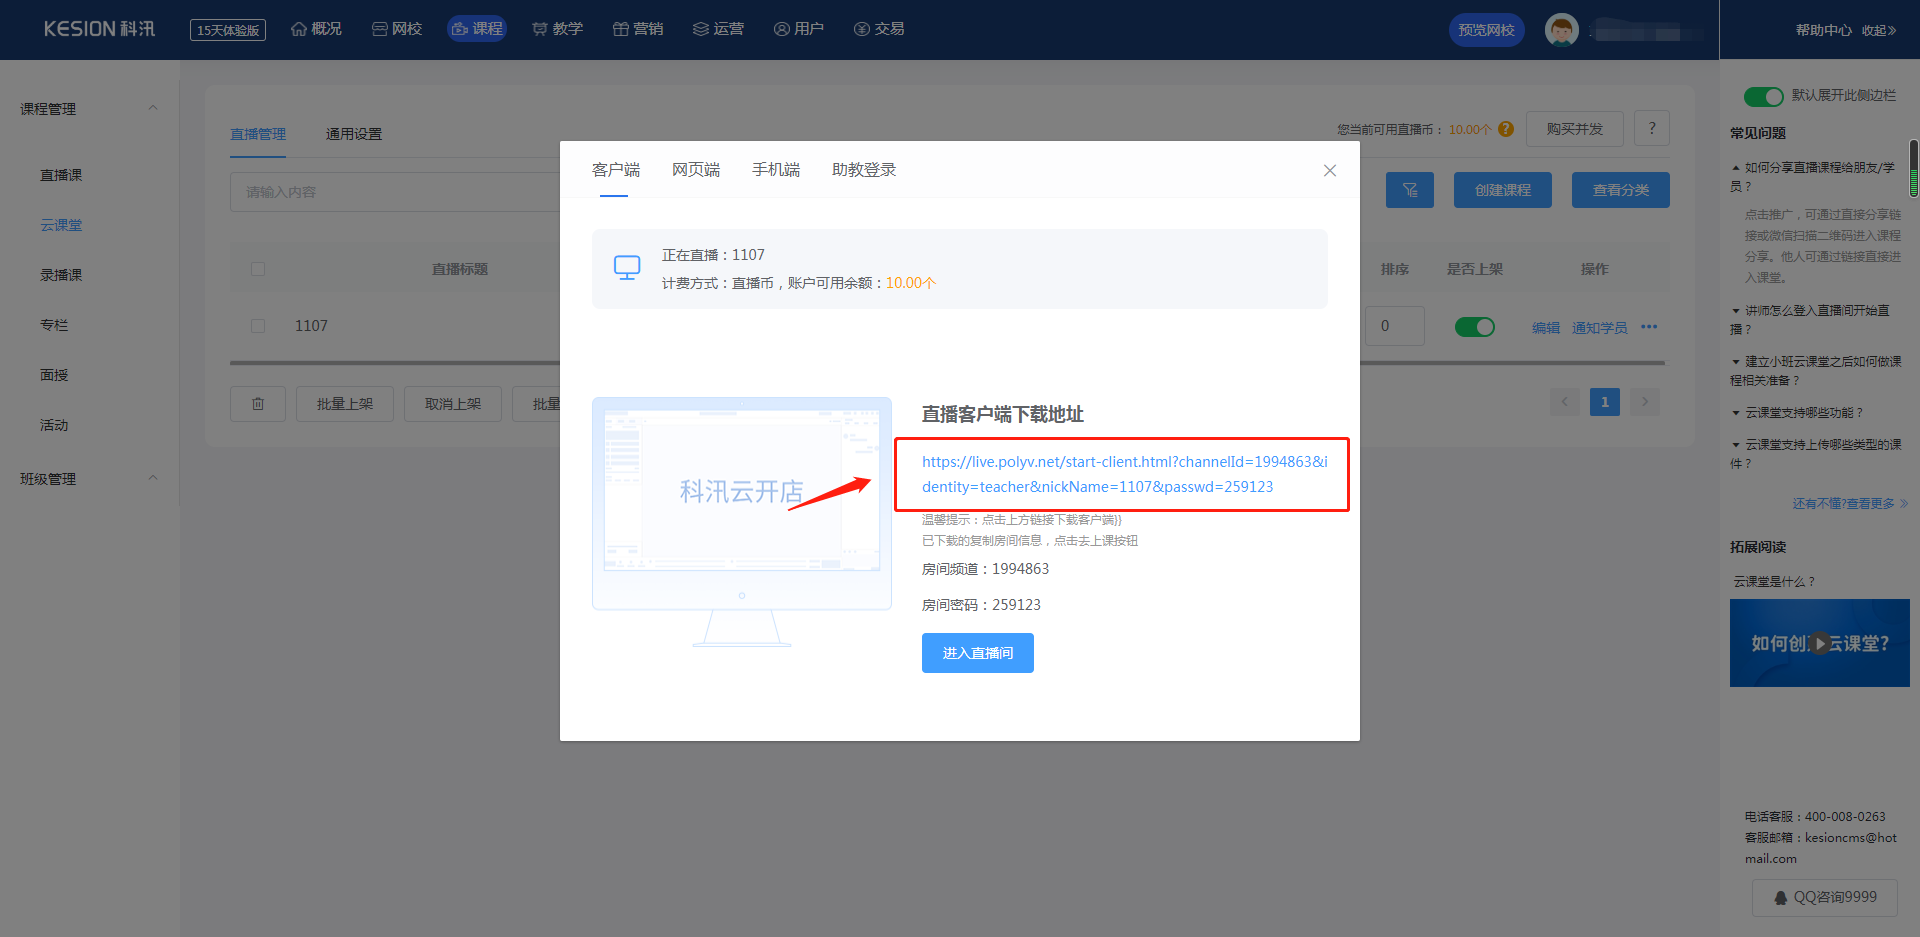
Task: Toggle the 1107 course listing switch
Action: coord(1474,327)
